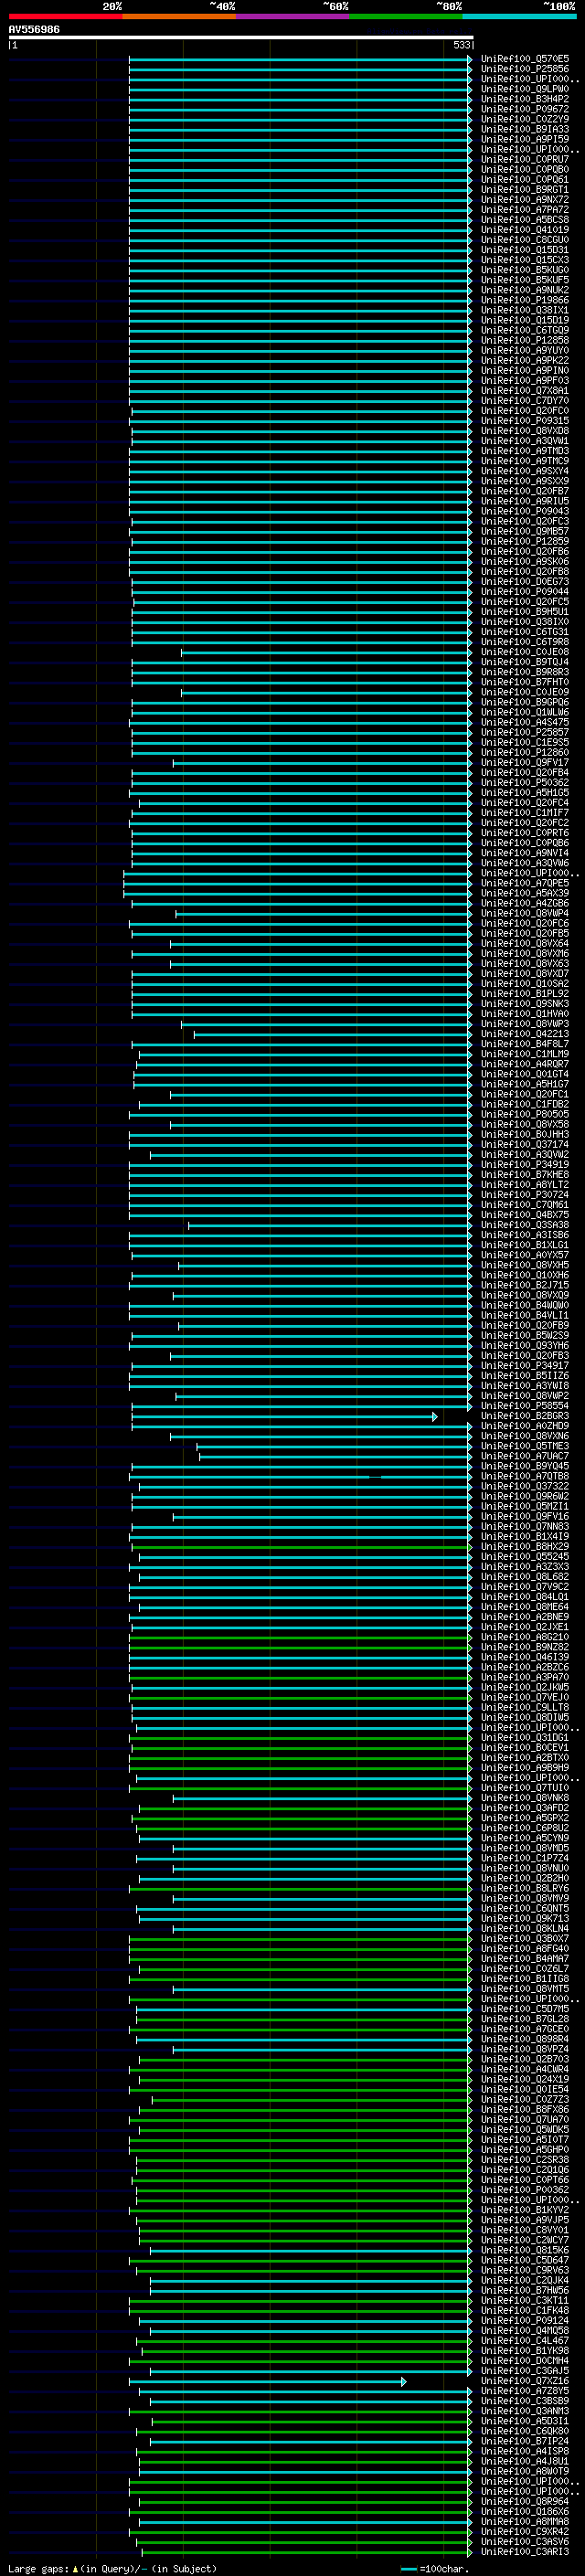Screen dimensions: 585x2576
Task: Select hit label UniRef100_B7IP24
Action: [x=525, y=2441]
